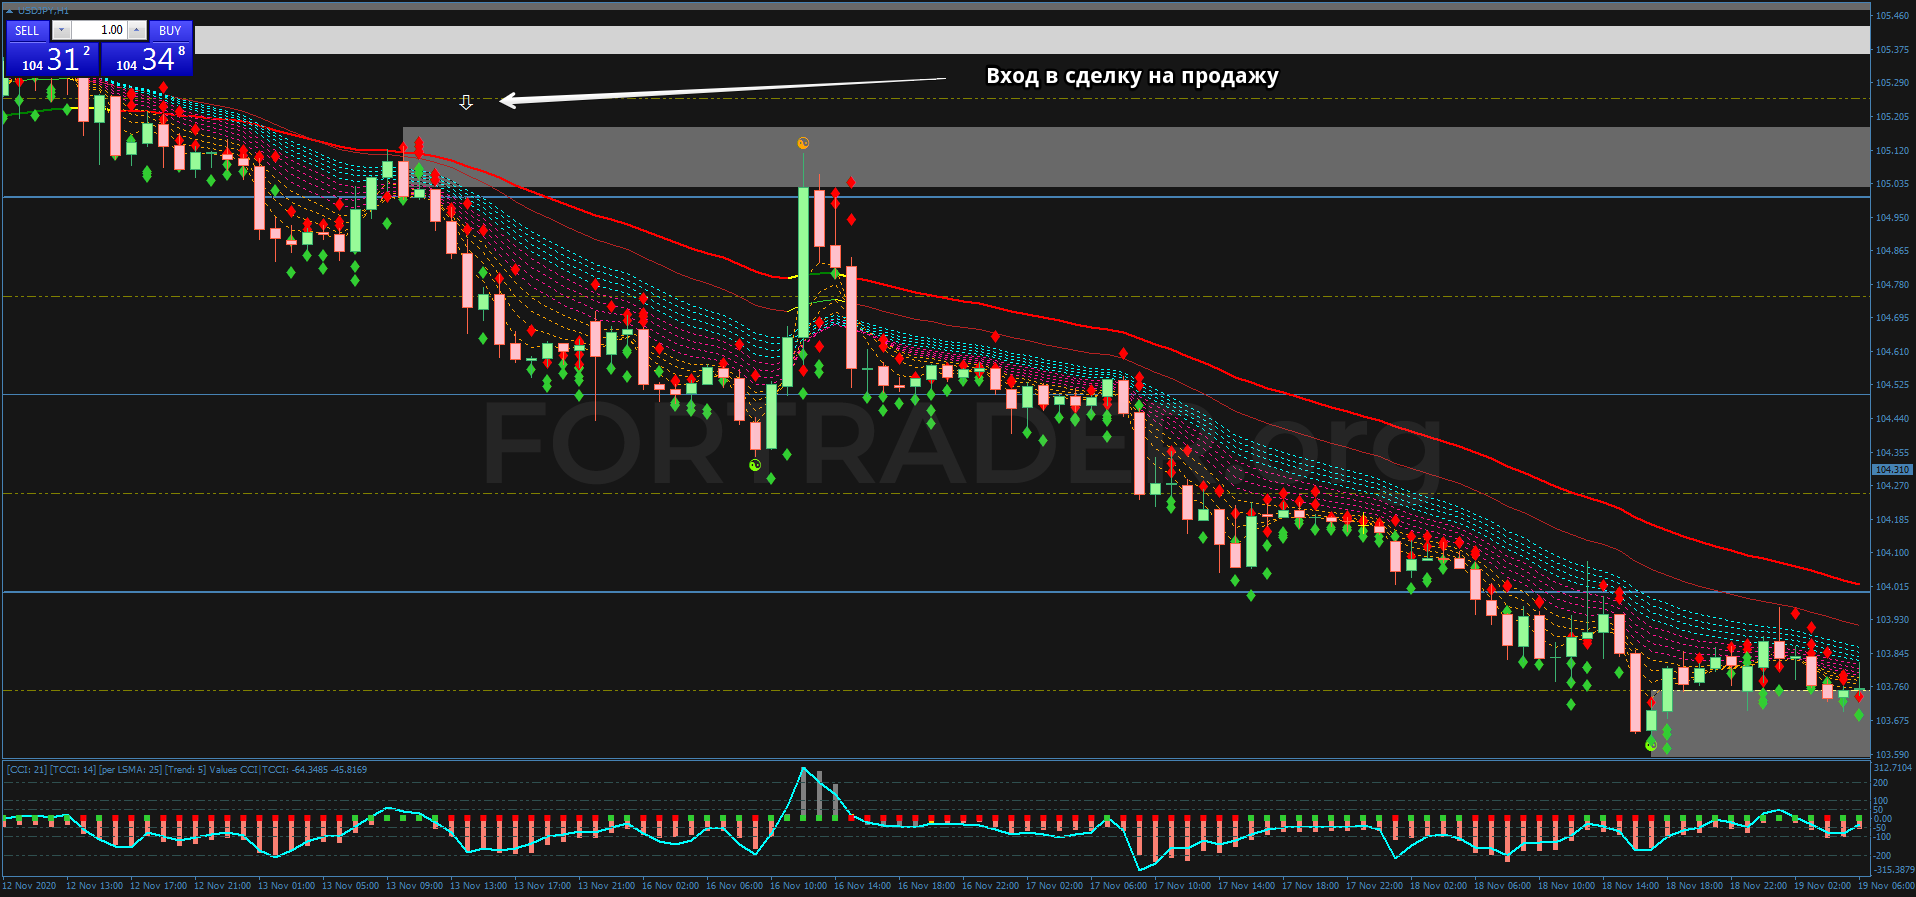This screenshot has height=897, width=1916.
Task: Select the dark gray resistance zone rectangle
Action: click(x=1136, y=157)
